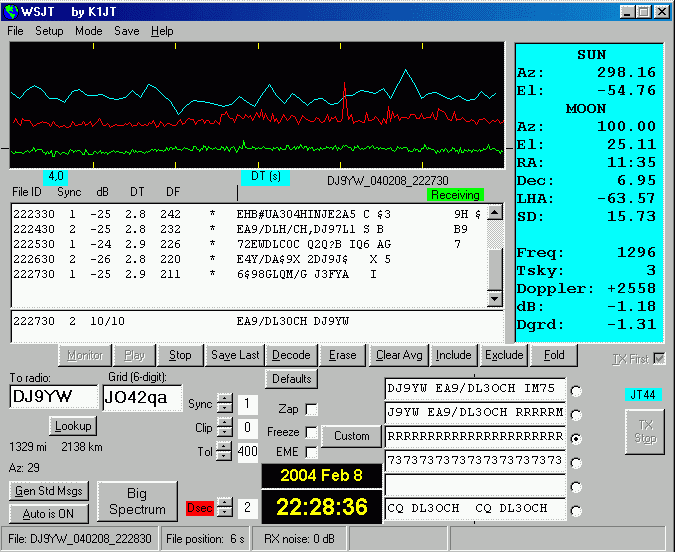This screenshot has width=675, height=552.
Task: Click the Clear Avg button
Action: pyautogui.click(x=399, y=355)
